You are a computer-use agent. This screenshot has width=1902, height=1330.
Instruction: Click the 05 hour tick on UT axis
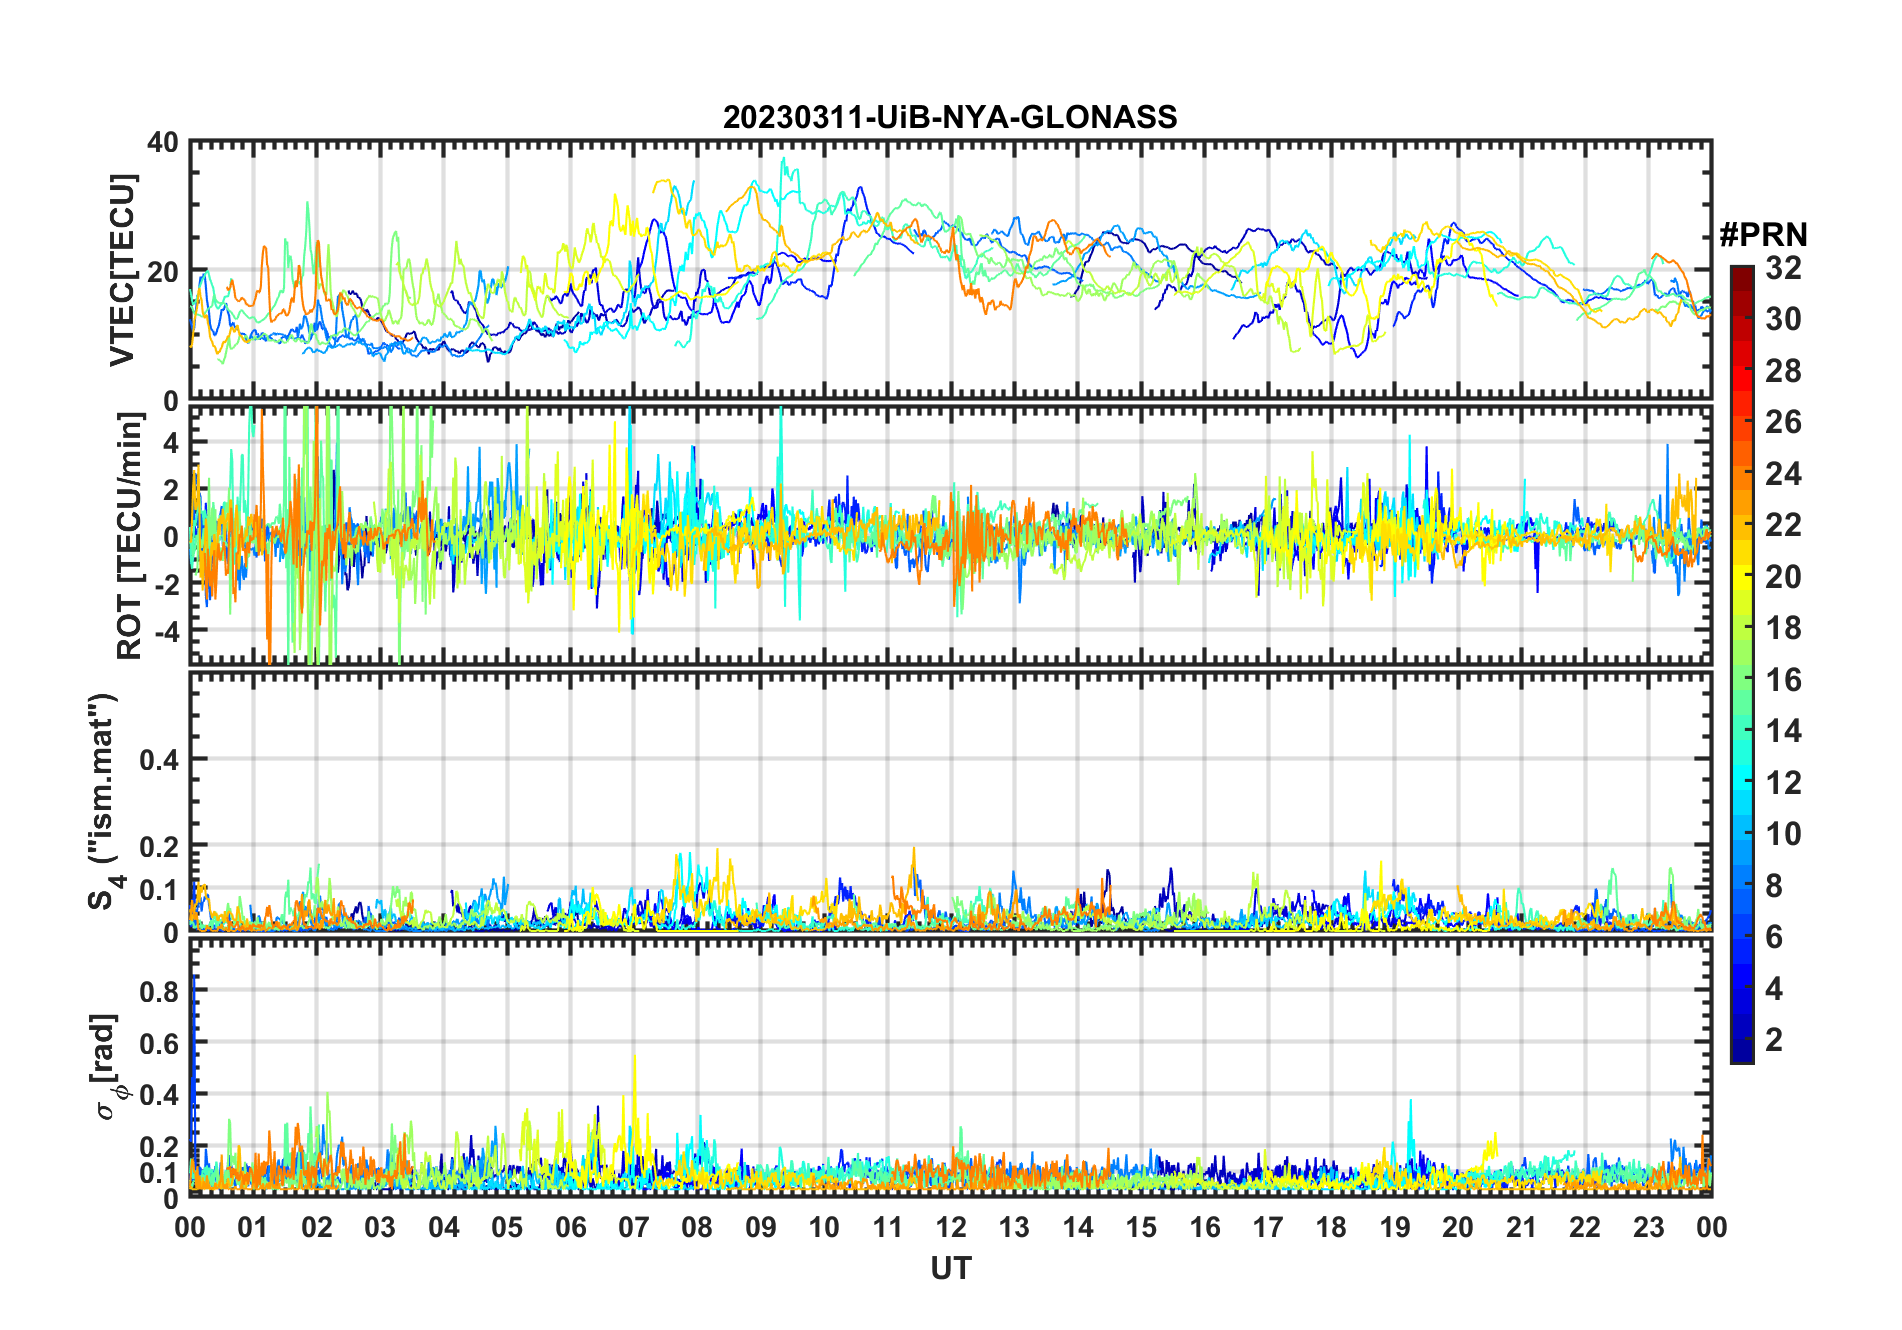click(x=507, y=1228)
